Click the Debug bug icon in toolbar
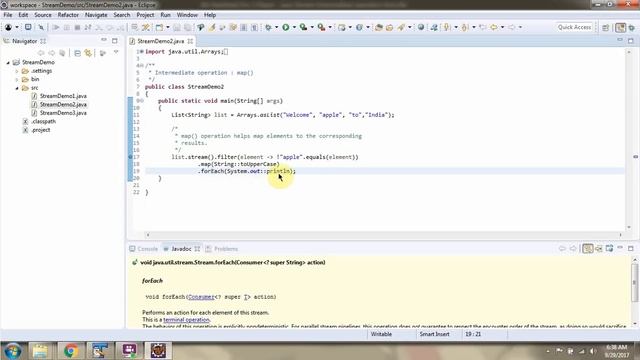Viewport: 640px width, 360px height. (268, 27)
